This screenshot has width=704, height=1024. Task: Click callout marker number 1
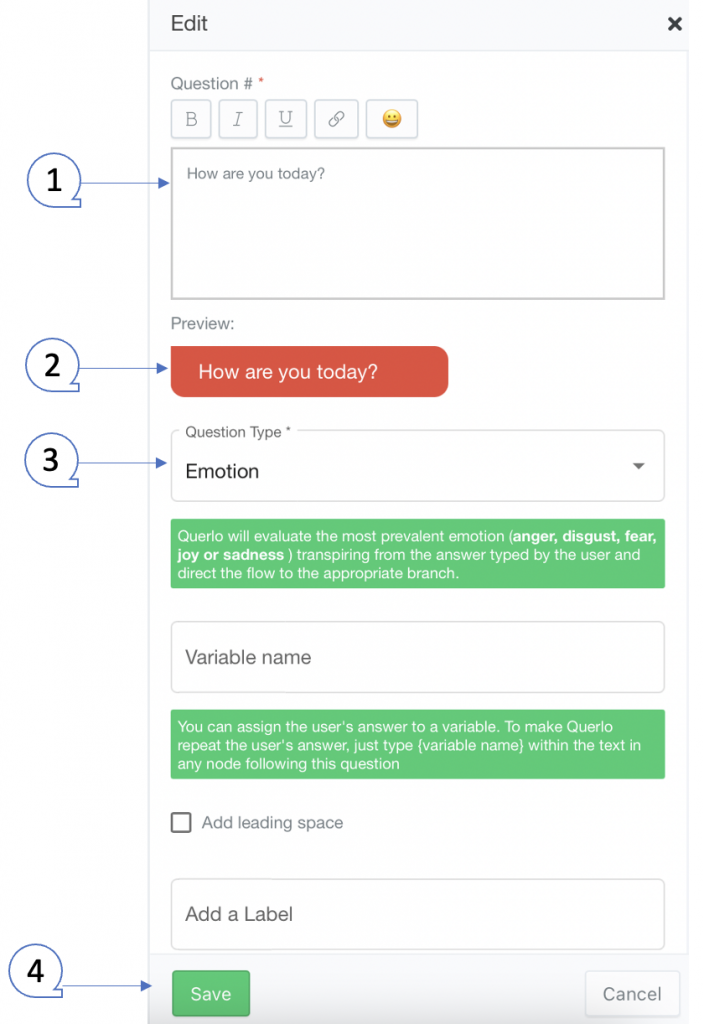54,180
